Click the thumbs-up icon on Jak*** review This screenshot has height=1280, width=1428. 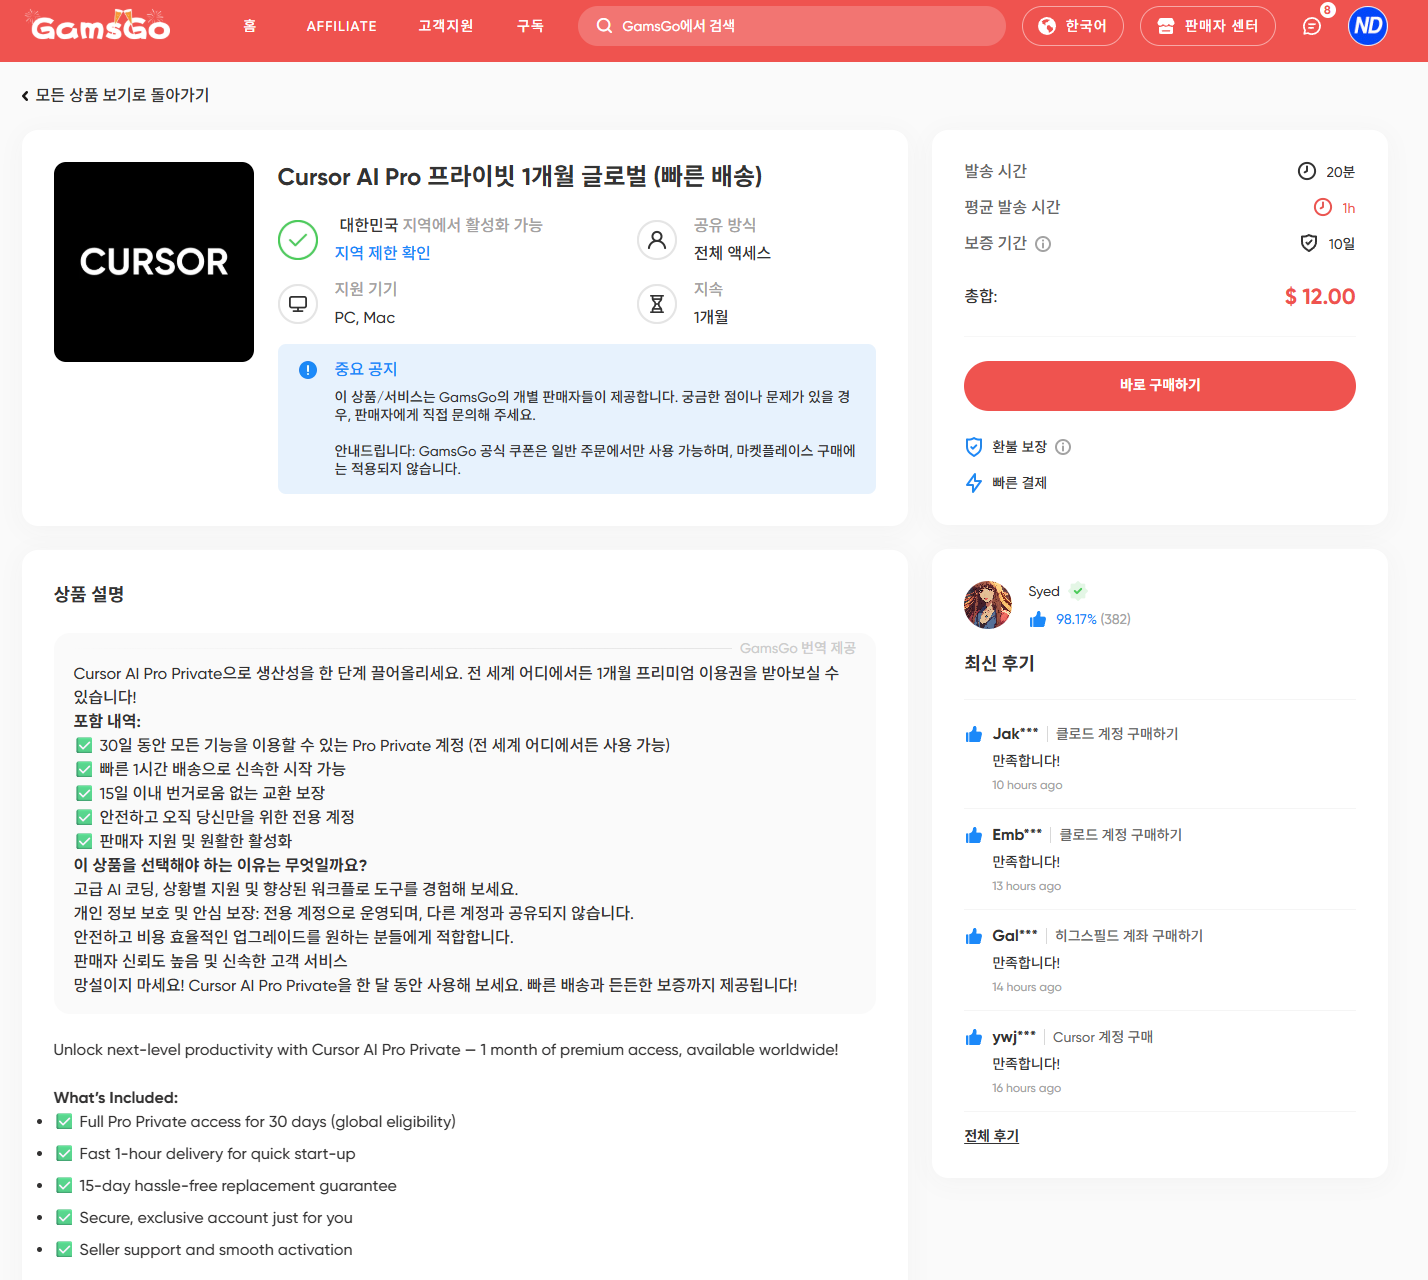coord(974,734)
